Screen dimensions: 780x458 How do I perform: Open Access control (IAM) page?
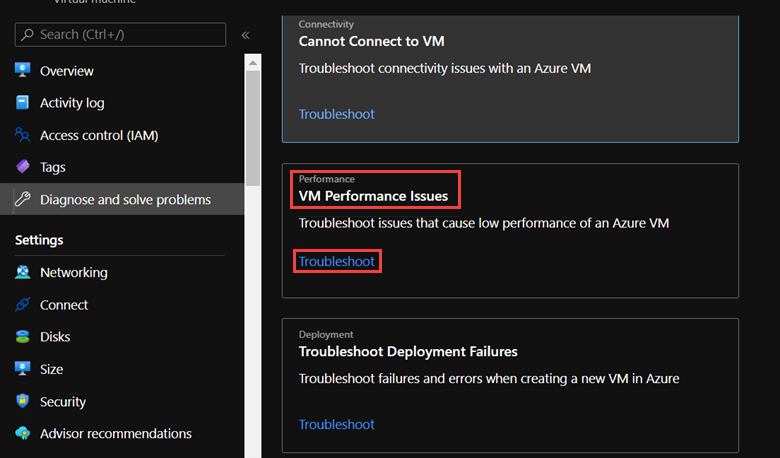99,135
